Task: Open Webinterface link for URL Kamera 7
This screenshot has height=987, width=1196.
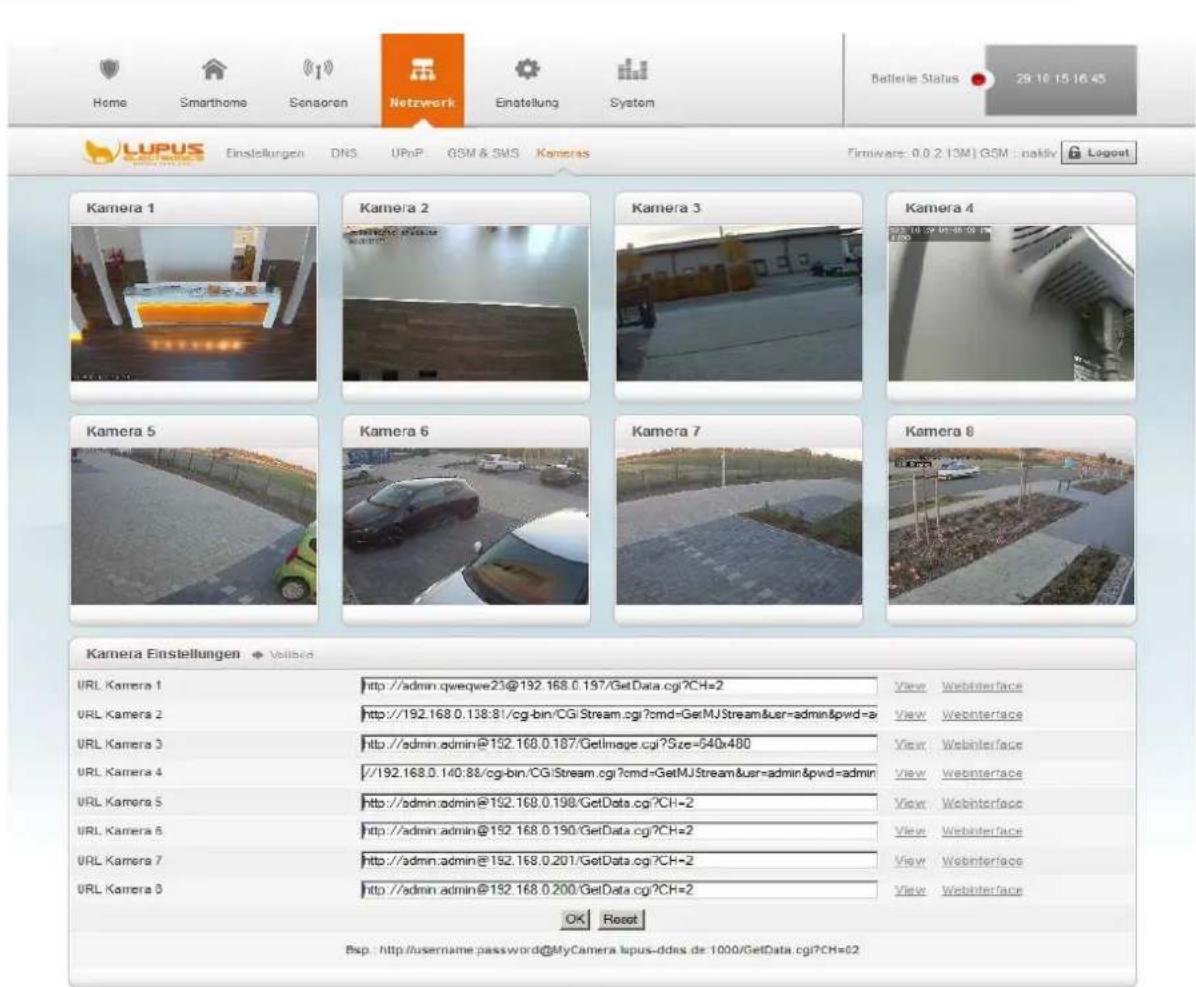Action: [x=982, y=861]
